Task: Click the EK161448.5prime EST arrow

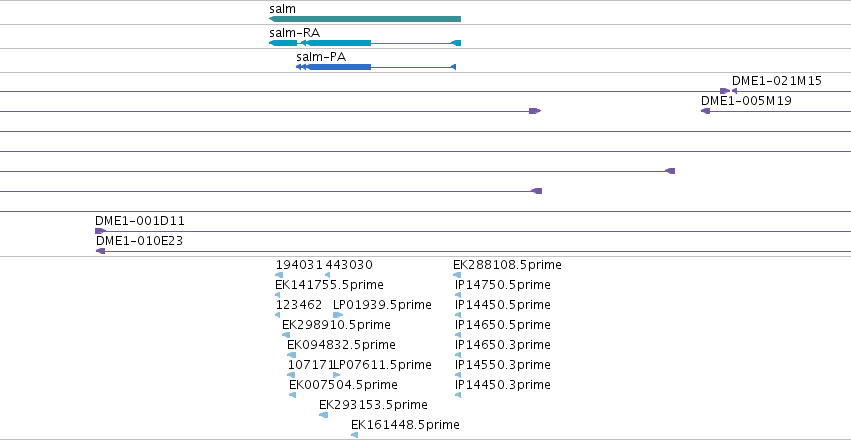Action: coord(354,435)
